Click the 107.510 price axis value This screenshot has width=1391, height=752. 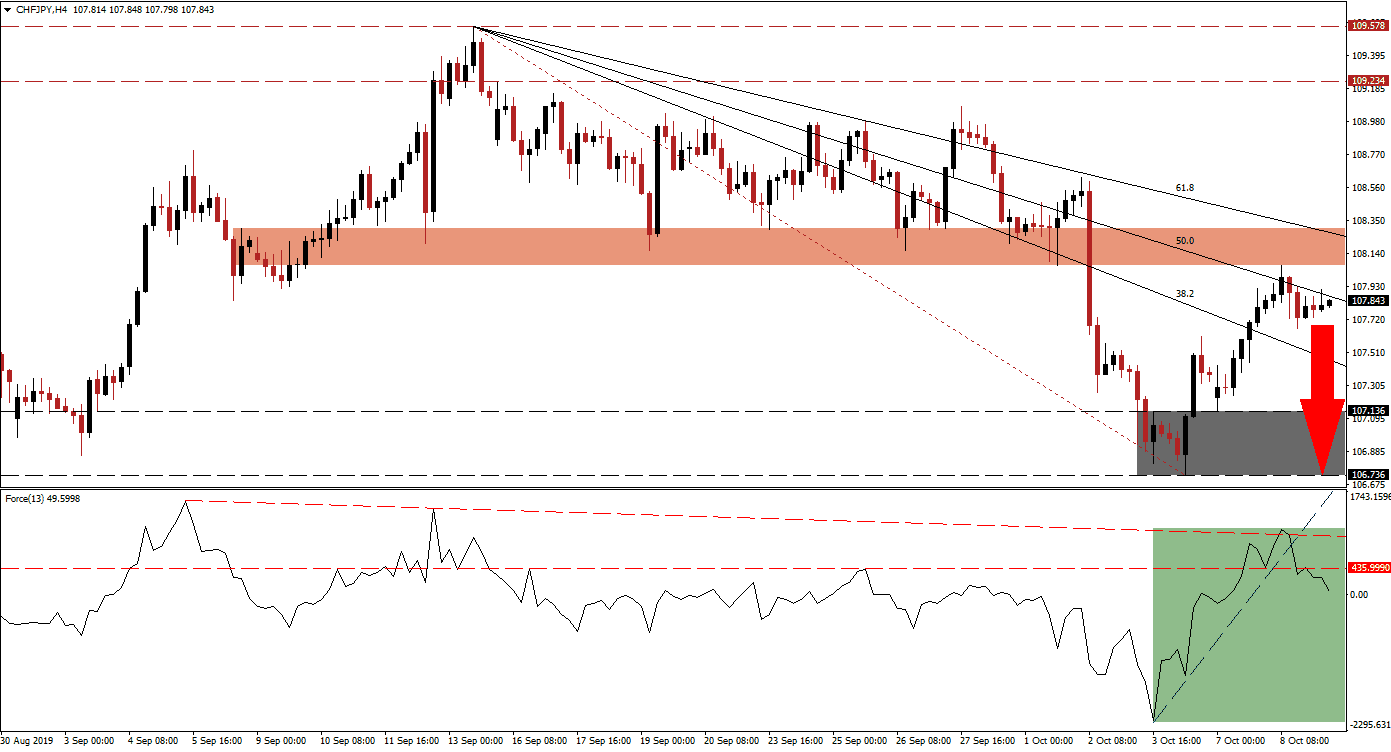[1368, 353]
